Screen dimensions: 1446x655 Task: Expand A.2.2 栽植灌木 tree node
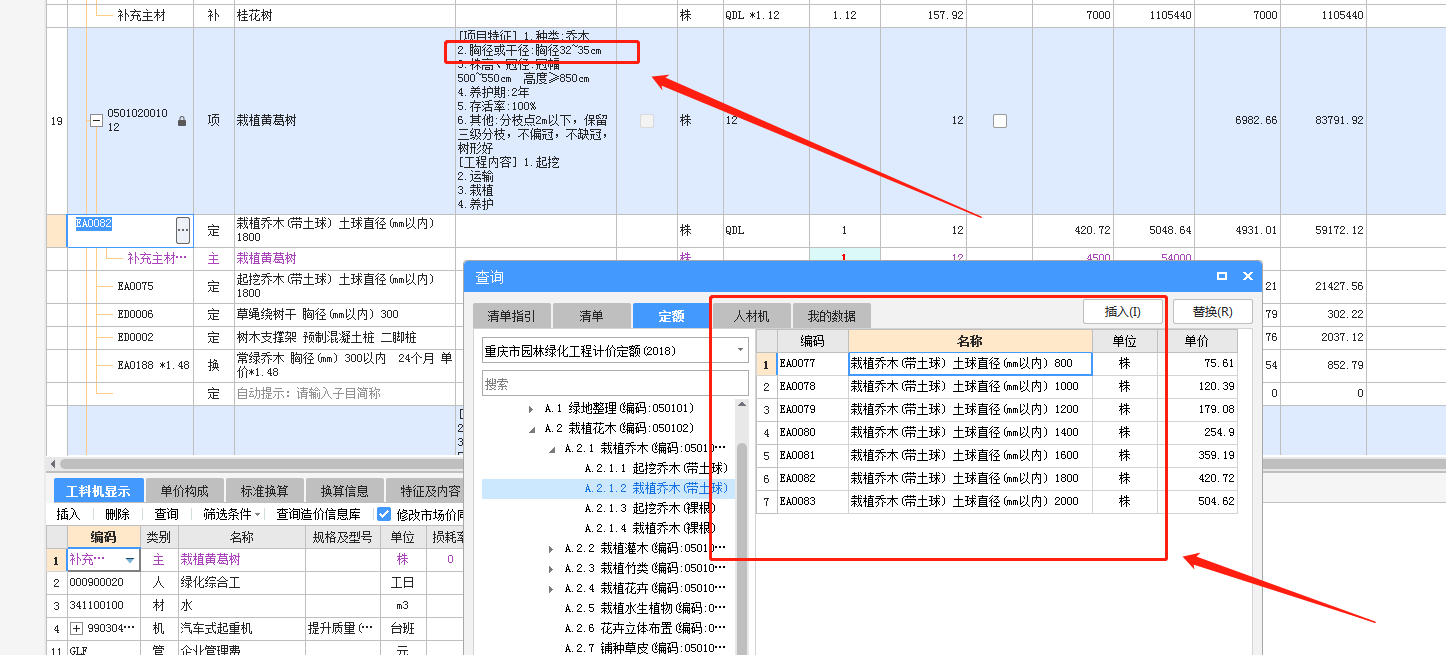pyautogui.click(x=551, y=549)
